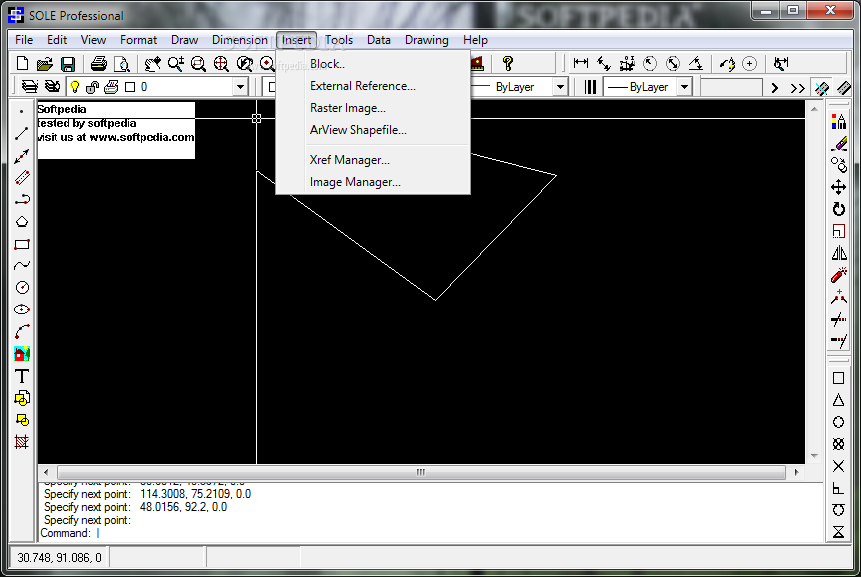Click the layer color white square swatch
The width and height of the screenshot is (861, 577).
pos(130,87)
